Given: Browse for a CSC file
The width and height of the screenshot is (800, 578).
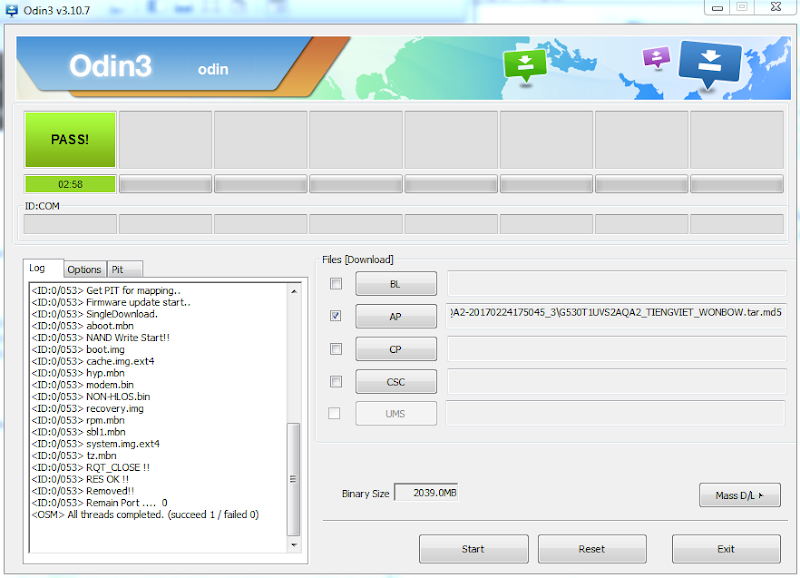Looking at the screenshot, I should pos(396,382).
